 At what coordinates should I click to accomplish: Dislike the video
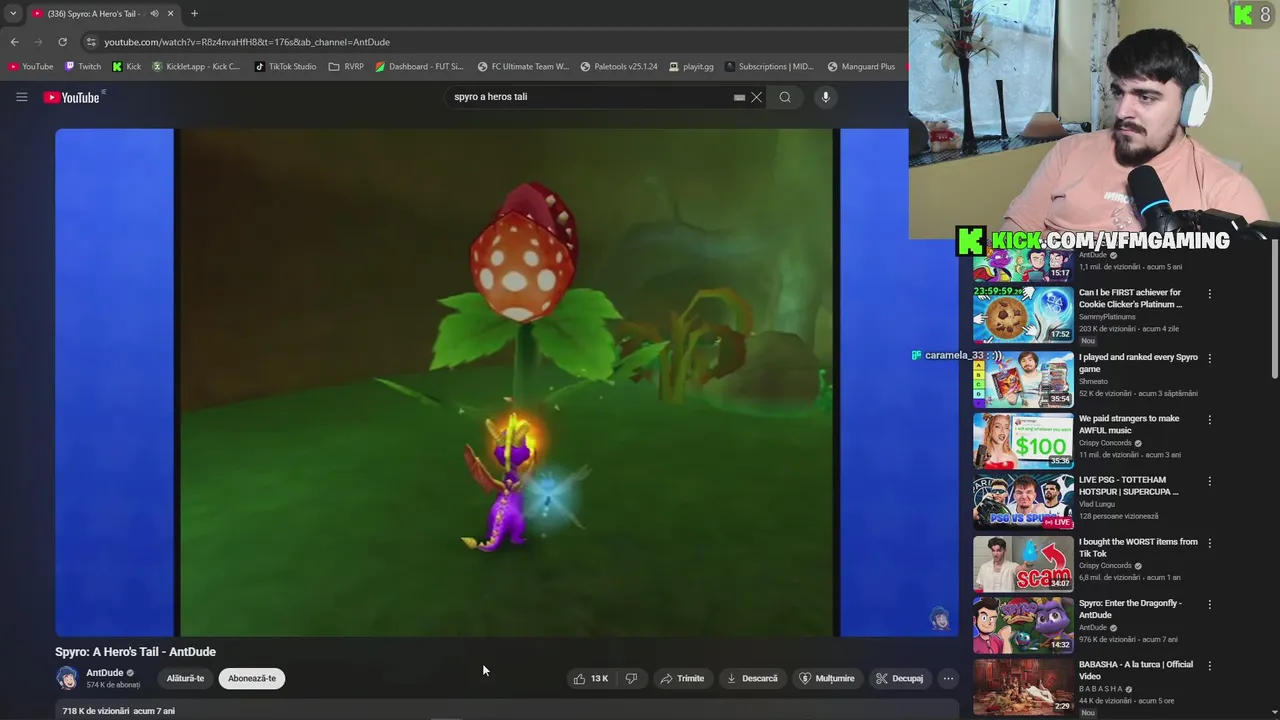631,678
